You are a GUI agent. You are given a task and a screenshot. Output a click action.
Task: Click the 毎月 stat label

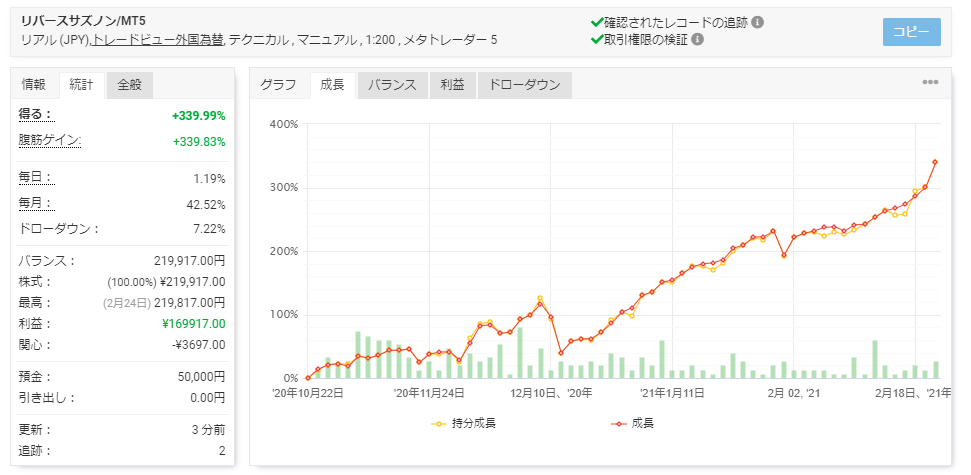click(36, 203)
